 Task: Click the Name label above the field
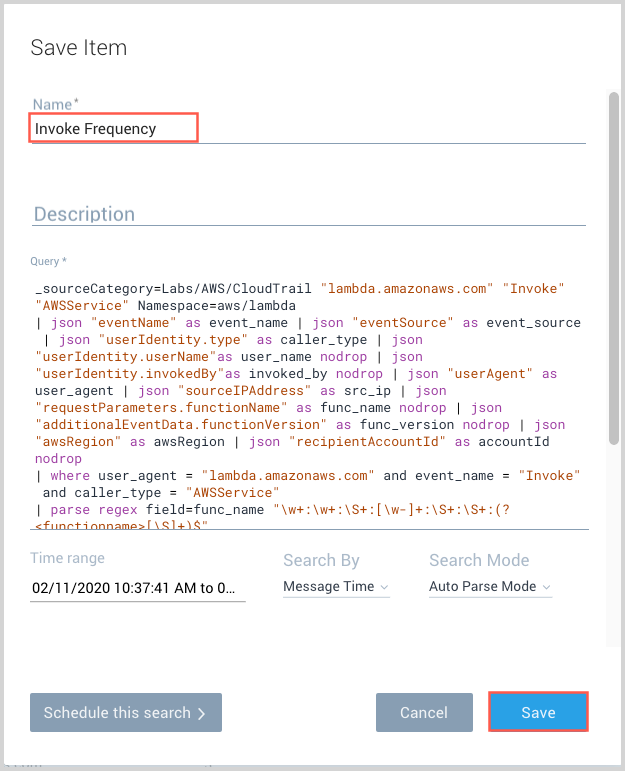(55, 104)
